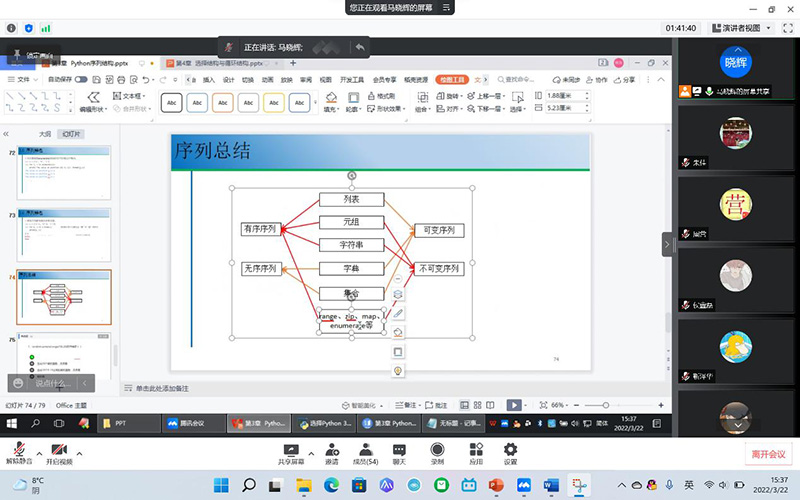Open the Design ribbon tab
Viewport: 800px width, 500px height.
[229, 80]
